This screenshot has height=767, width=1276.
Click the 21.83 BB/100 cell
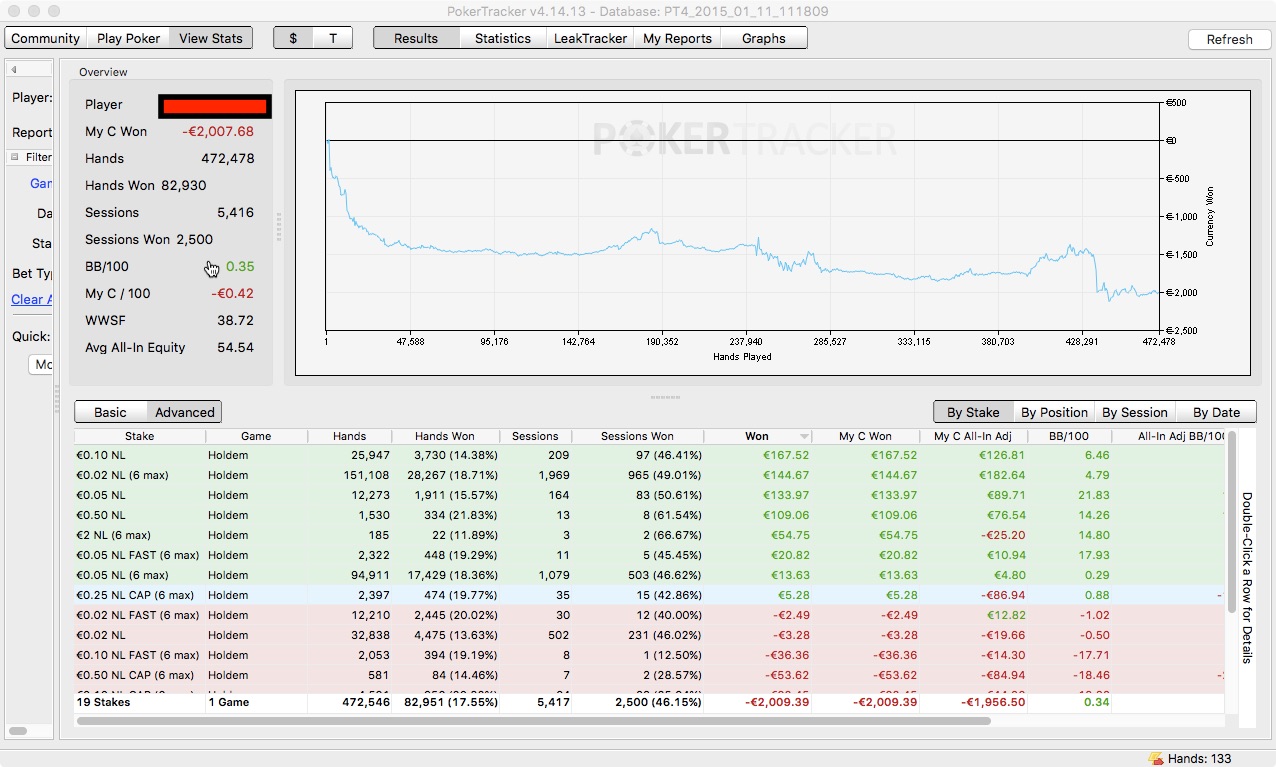[x=1094, y=495]
